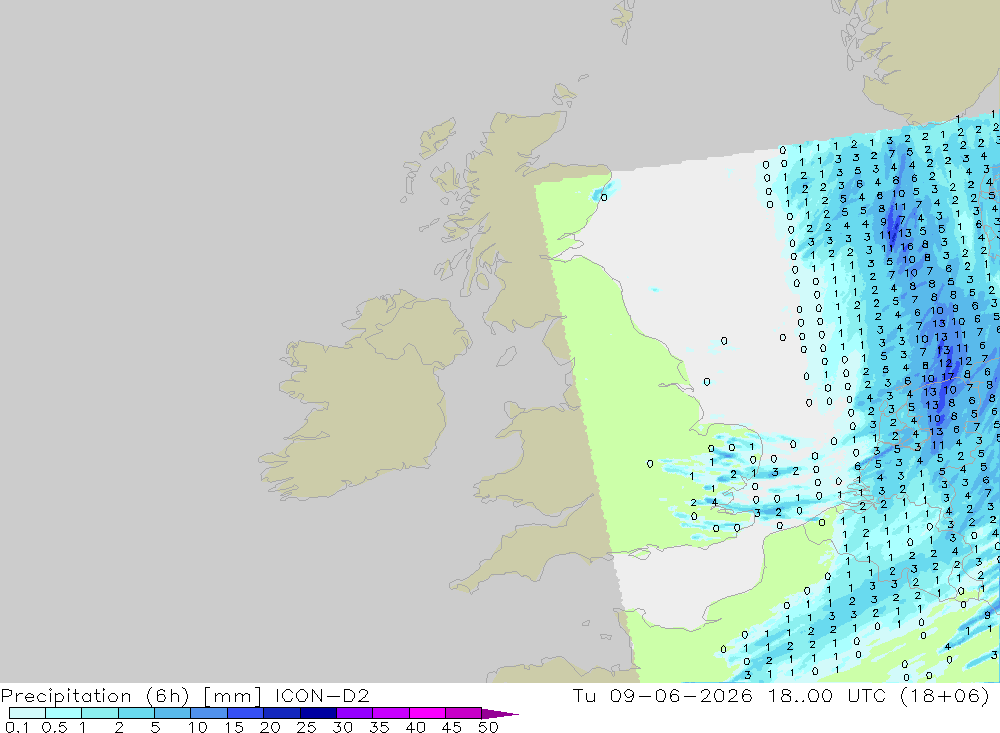Click the "ICON-D2" model name
Screen dimensions: 1000x733
coord(322,695)
